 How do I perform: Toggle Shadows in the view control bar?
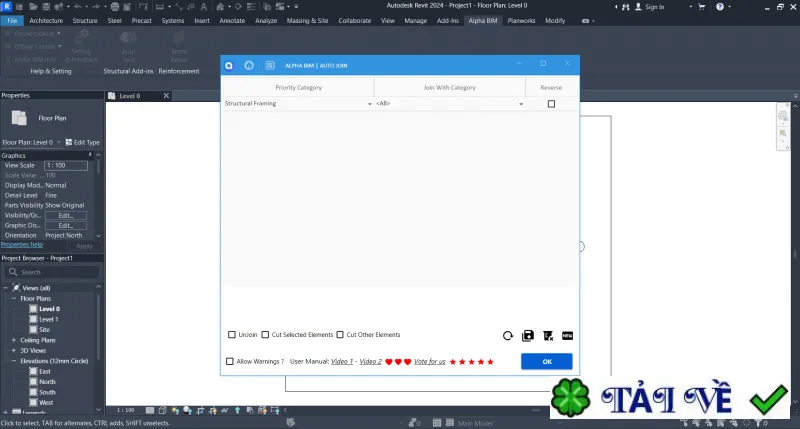(x=187, y=410)
